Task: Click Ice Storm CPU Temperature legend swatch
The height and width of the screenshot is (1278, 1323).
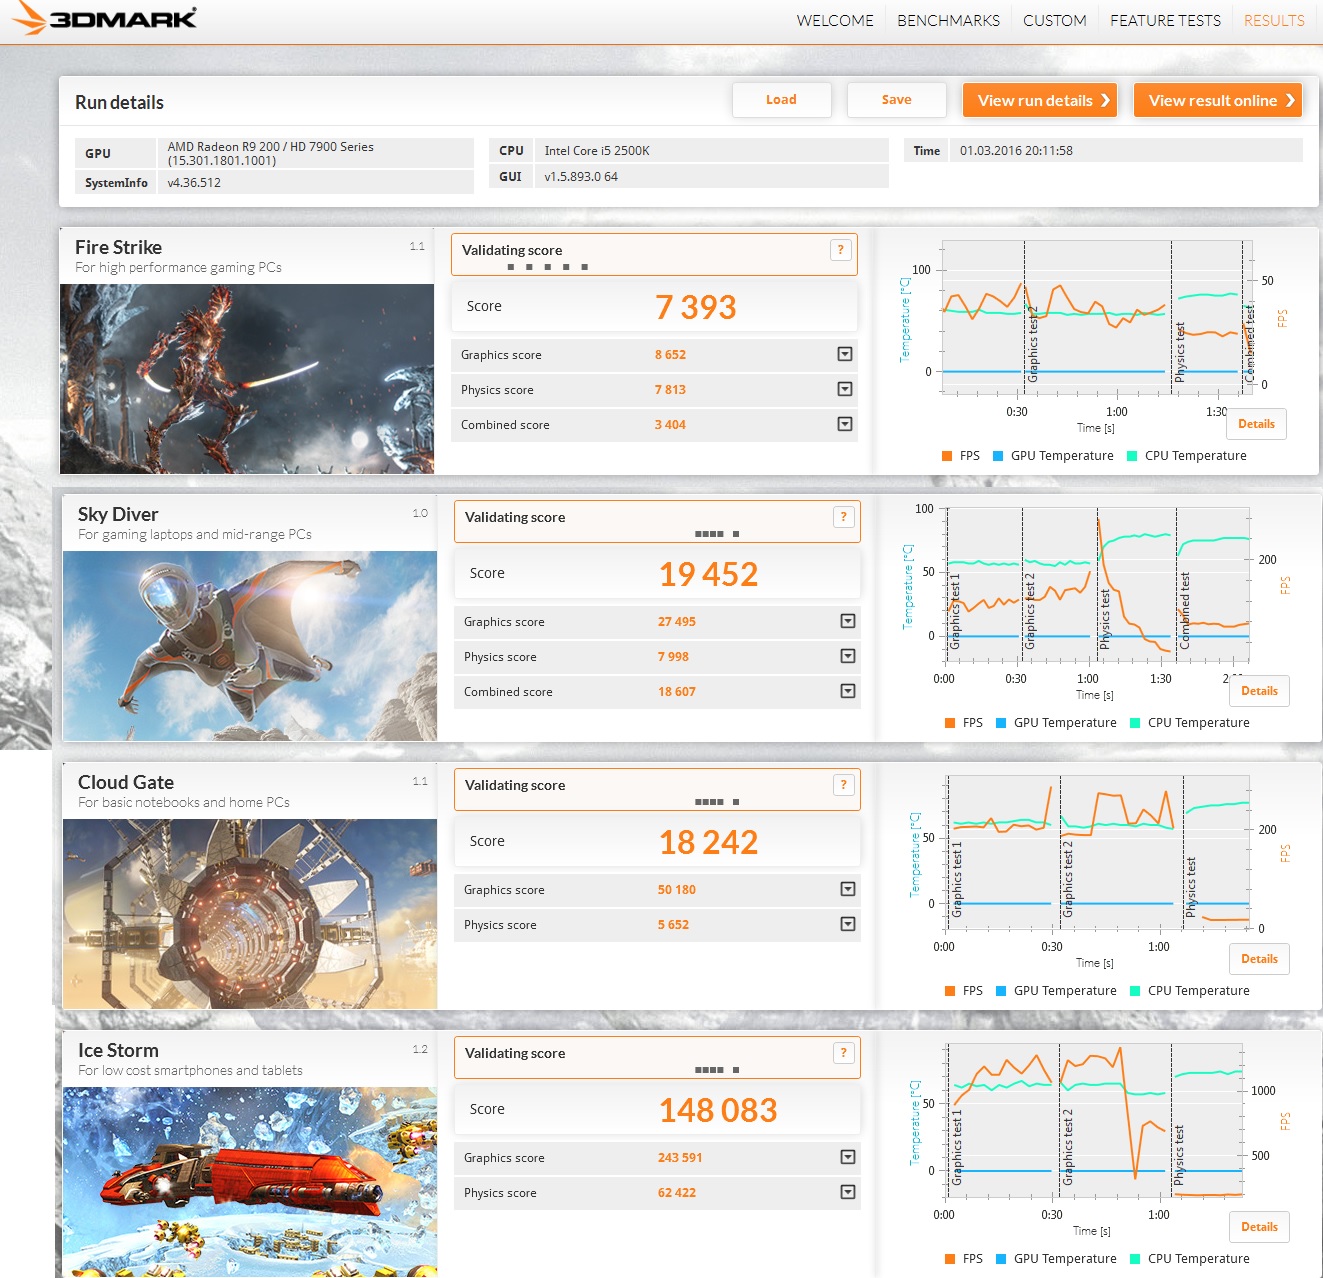Action: (x=1135, y=1259)
